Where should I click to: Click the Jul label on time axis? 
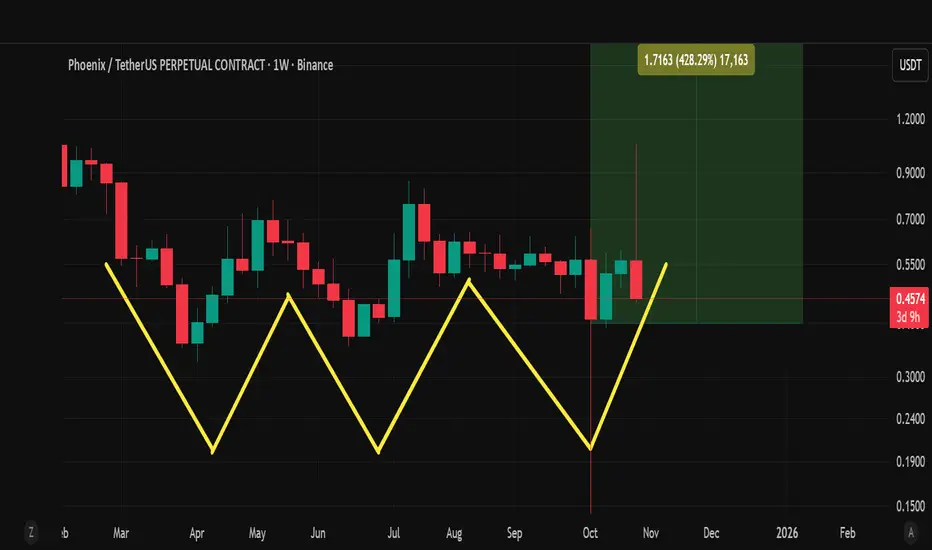pos(393,533)
